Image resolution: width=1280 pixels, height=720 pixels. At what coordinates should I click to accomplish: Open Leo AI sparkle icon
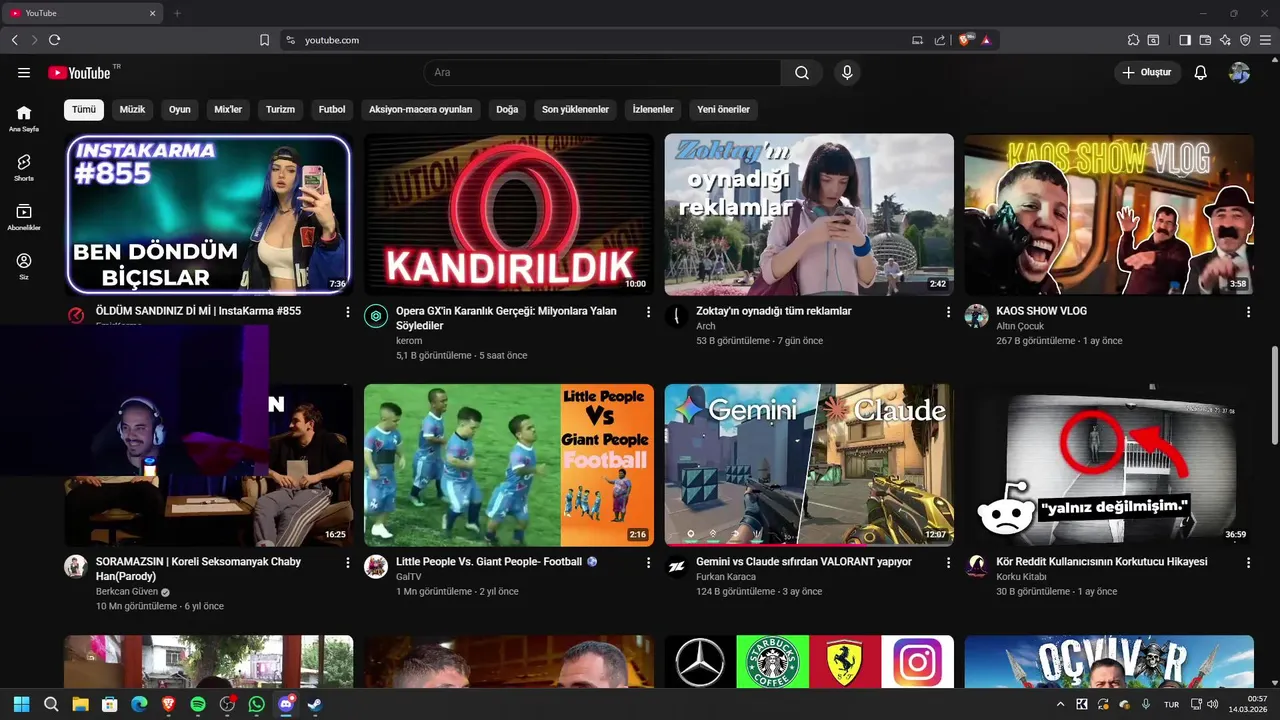(x=1225, y=40)
